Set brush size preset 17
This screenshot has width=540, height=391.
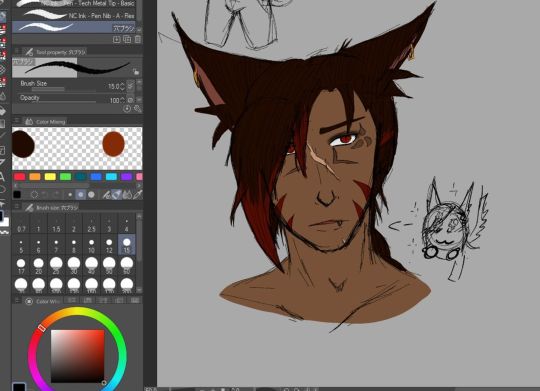[x=21, y=266]
